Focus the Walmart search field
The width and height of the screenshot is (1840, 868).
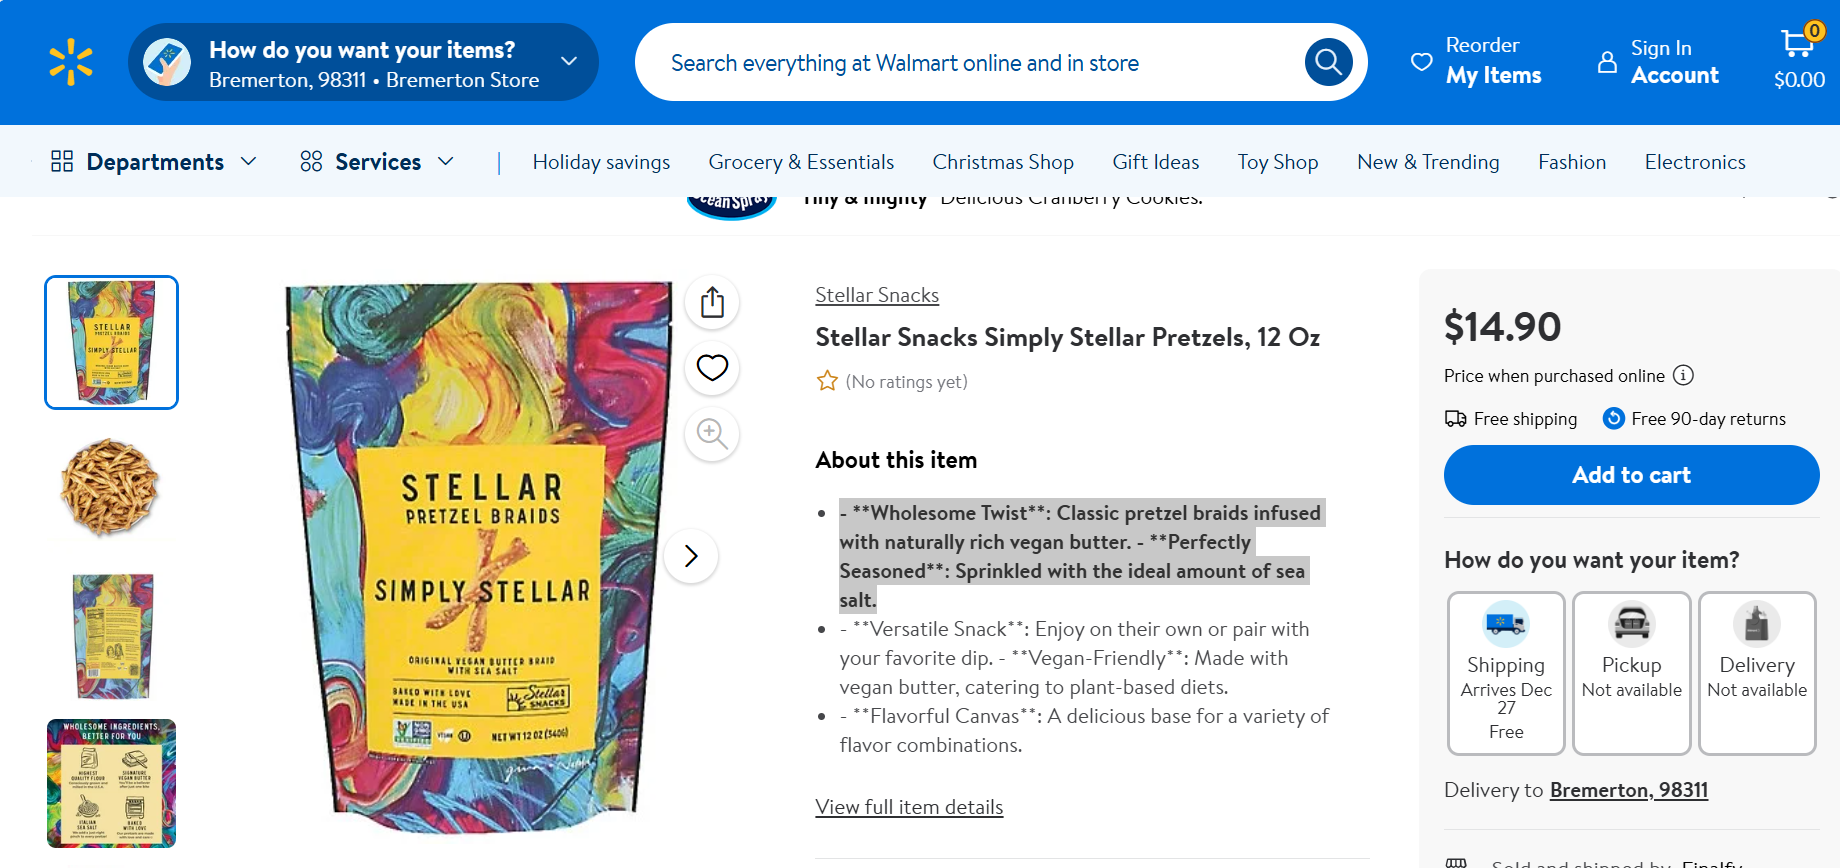click(960, 63)
